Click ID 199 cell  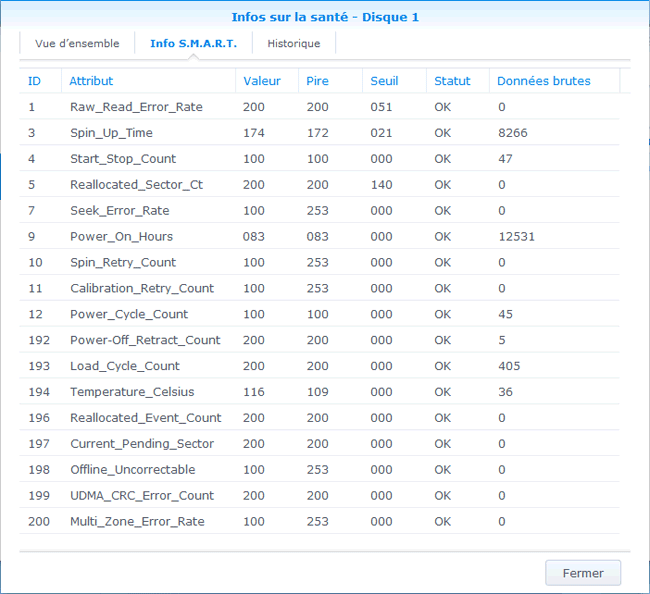[39, 495]
